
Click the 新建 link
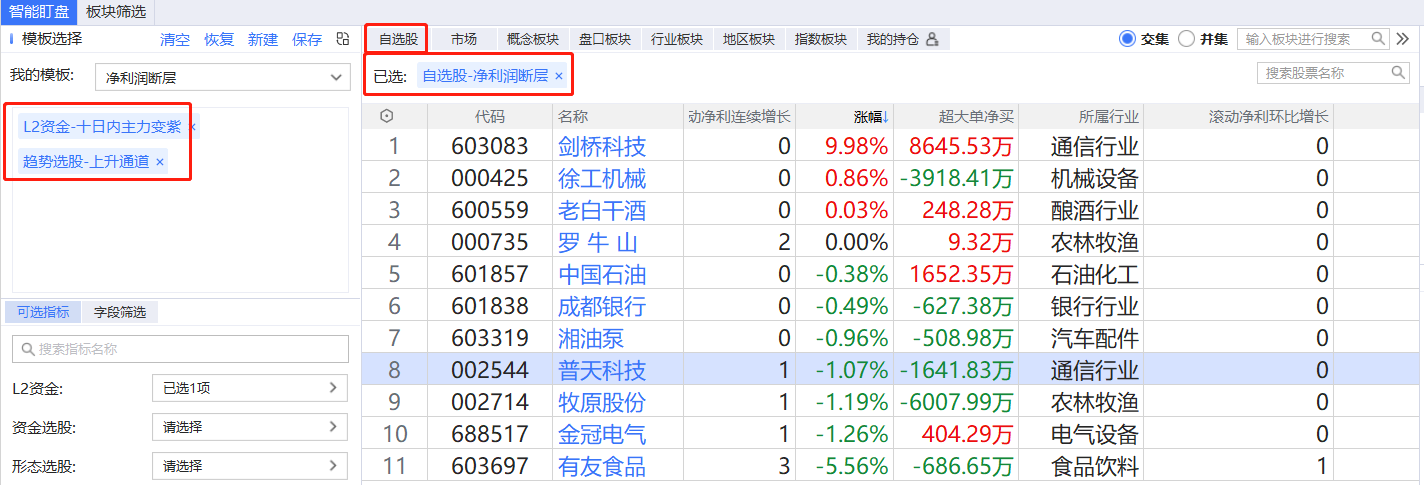click(x=263, y=40)
